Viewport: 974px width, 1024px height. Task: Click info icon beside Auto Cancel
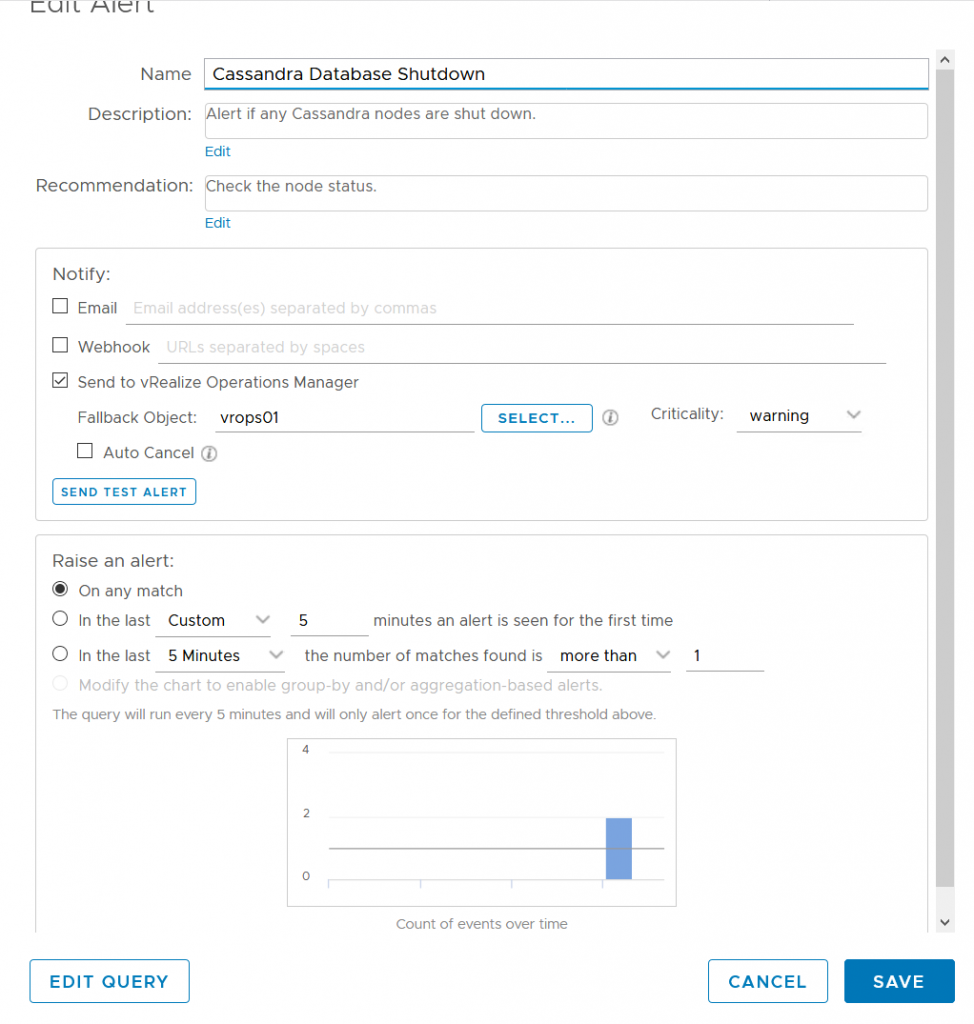click(209, 453)
